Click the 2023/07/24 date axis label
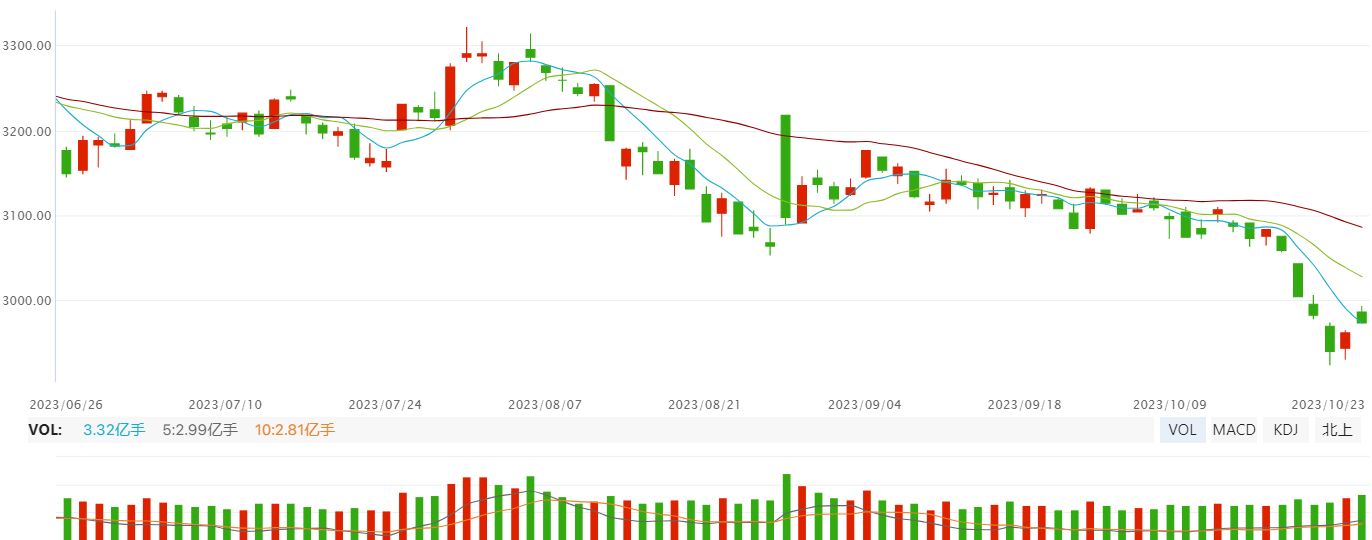Viewport: 1372px width, 540px height. pyautogui.click(x=385, y=405)
